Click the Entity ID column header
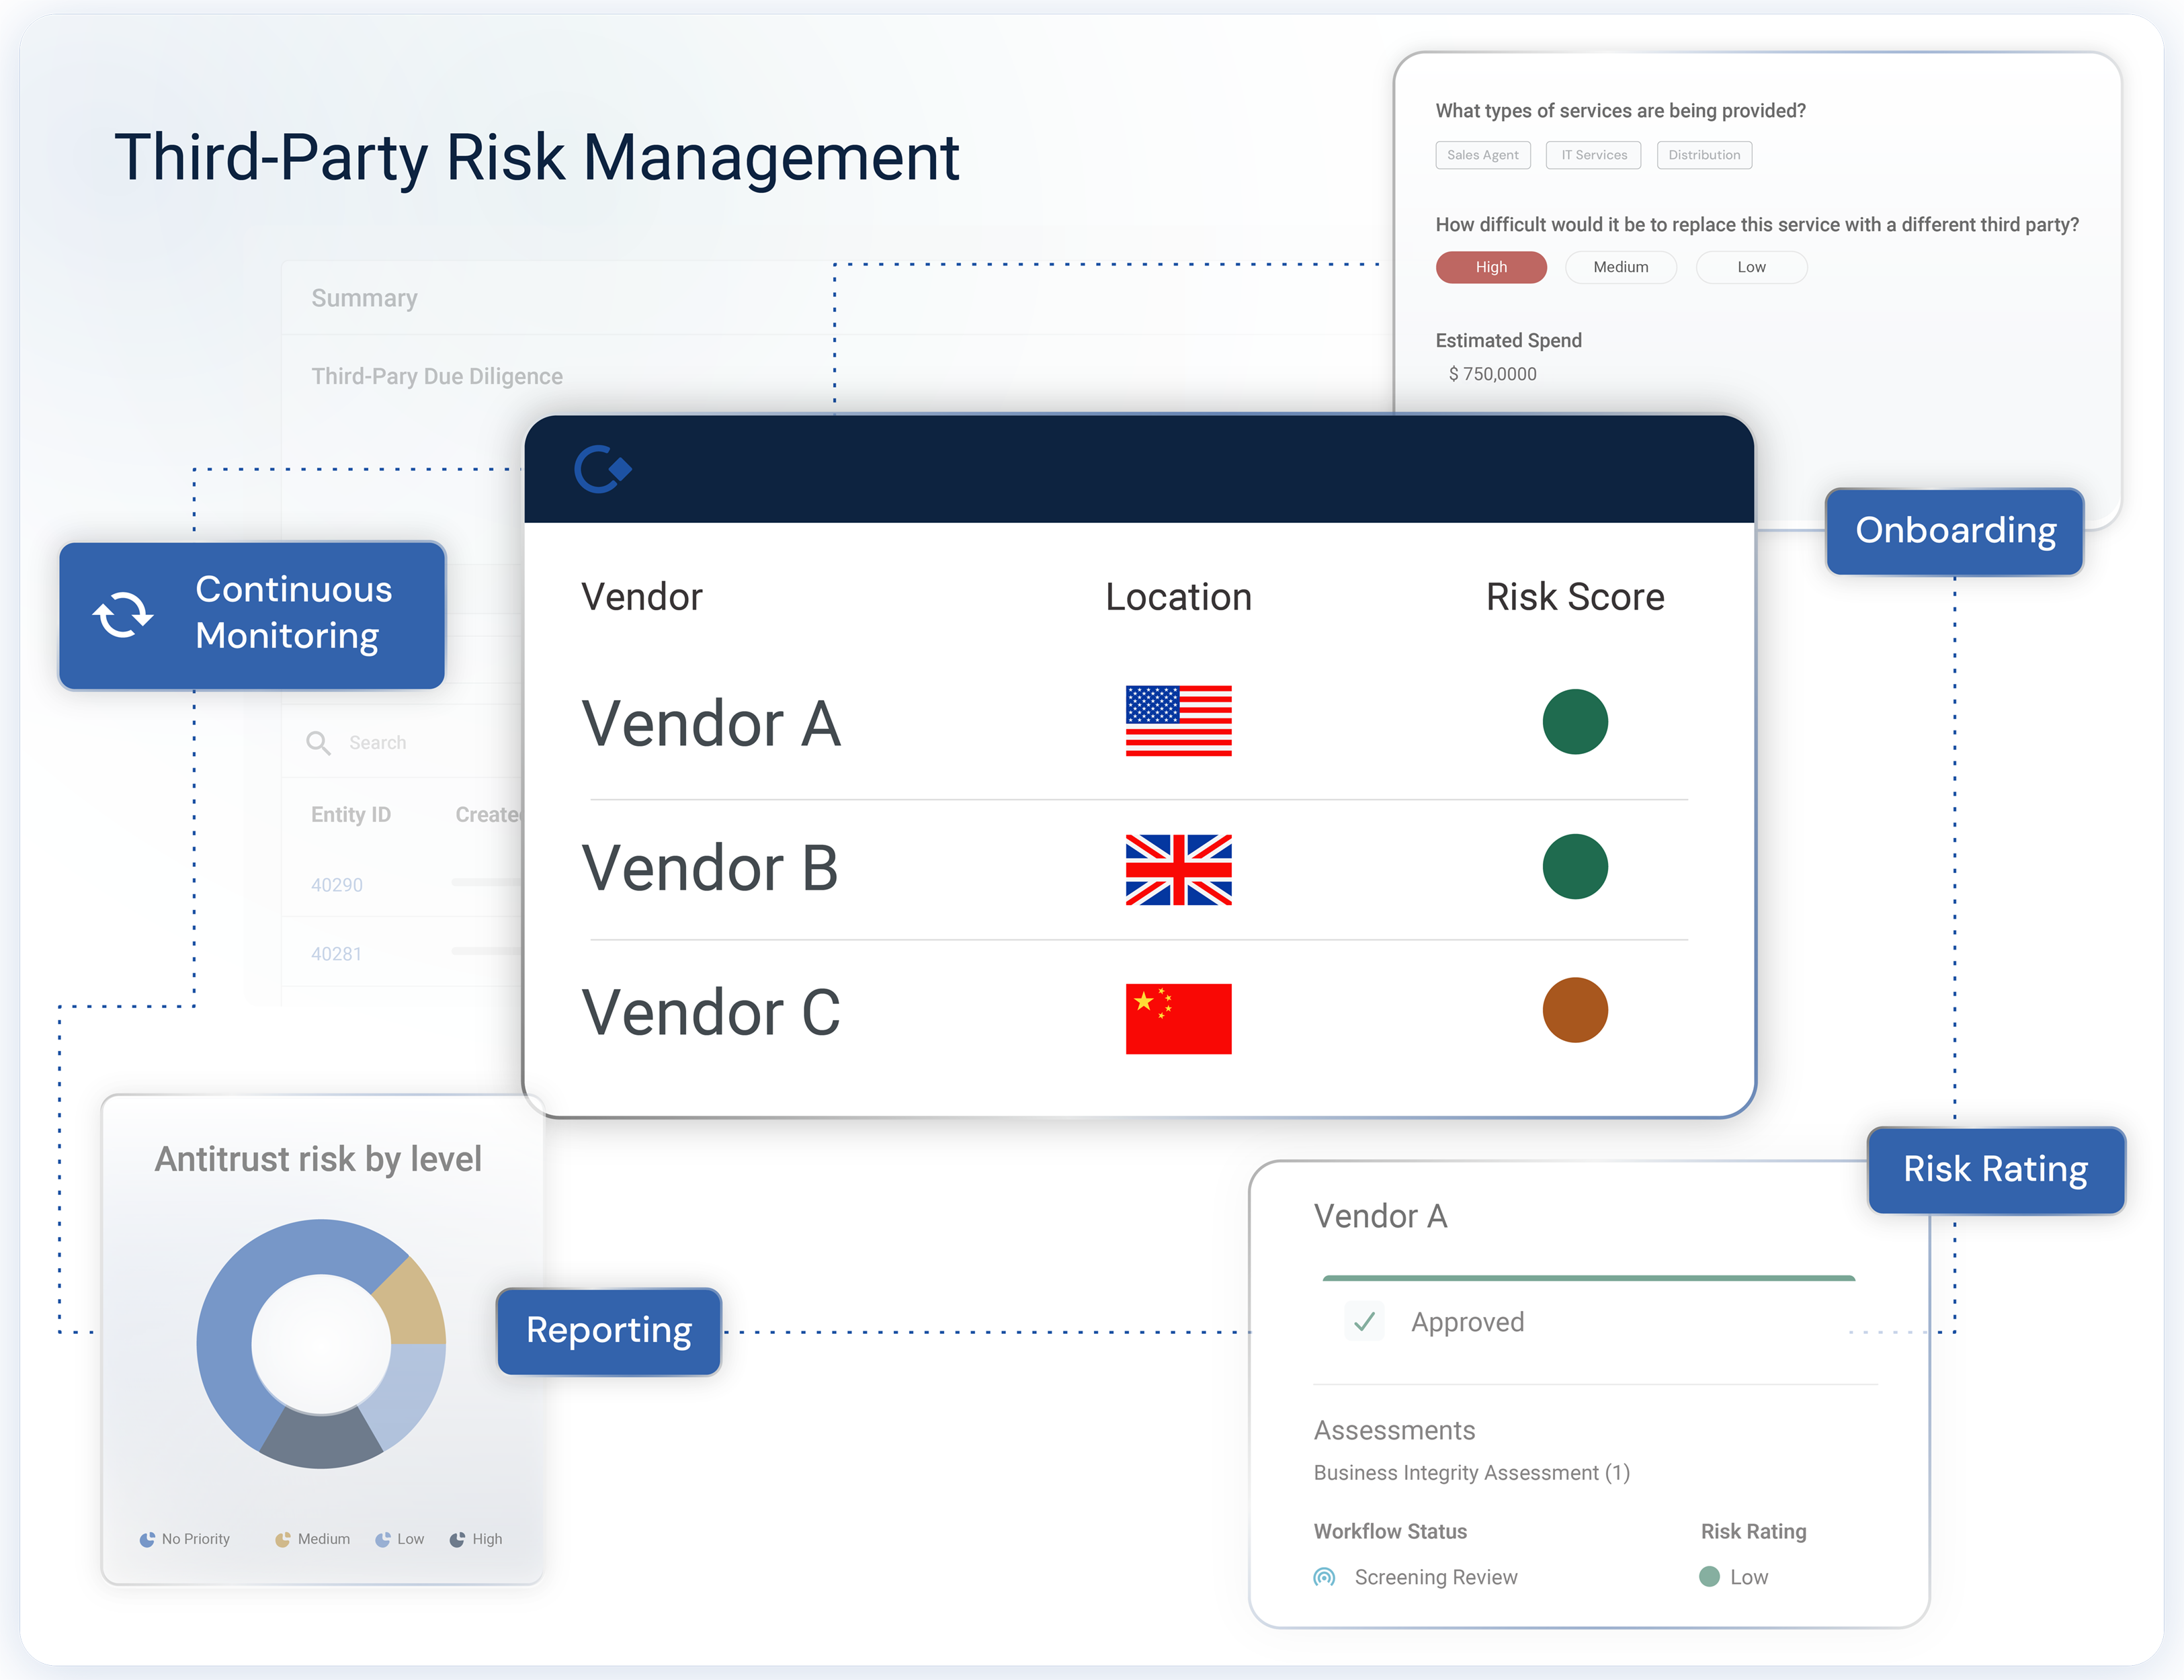 350,815
